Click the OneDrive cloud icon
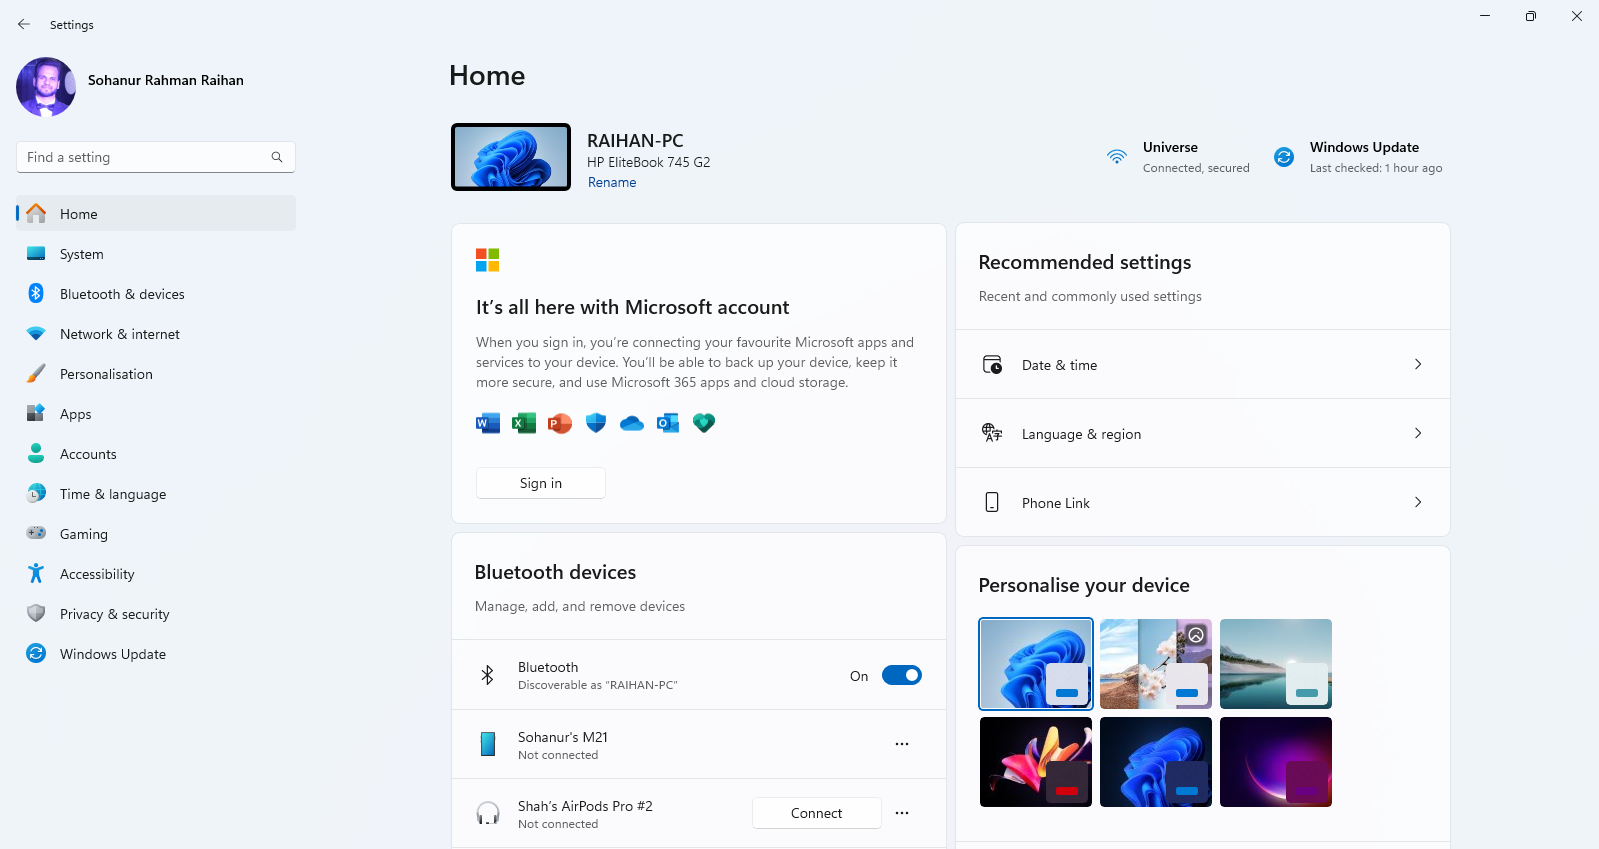 pyautogui.click(x=632, y=423)
